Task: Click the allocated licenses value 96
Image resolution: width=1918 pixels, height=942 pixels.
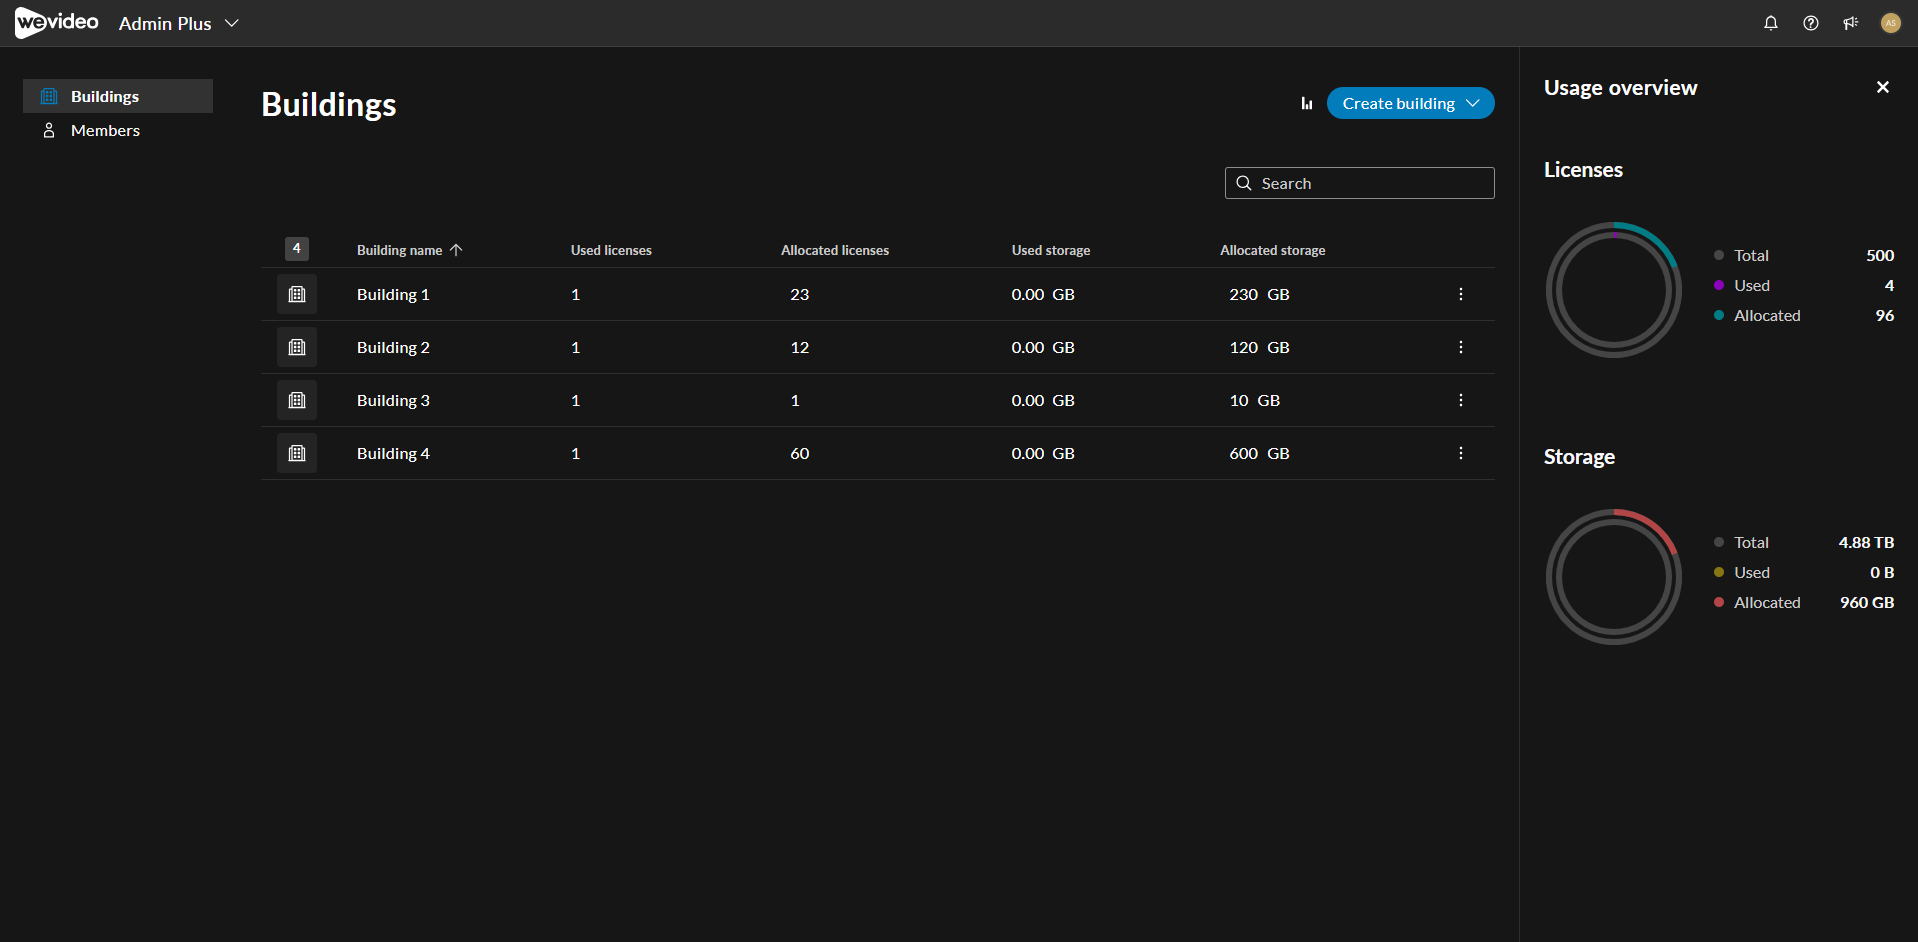Action: pos(1884,315)
